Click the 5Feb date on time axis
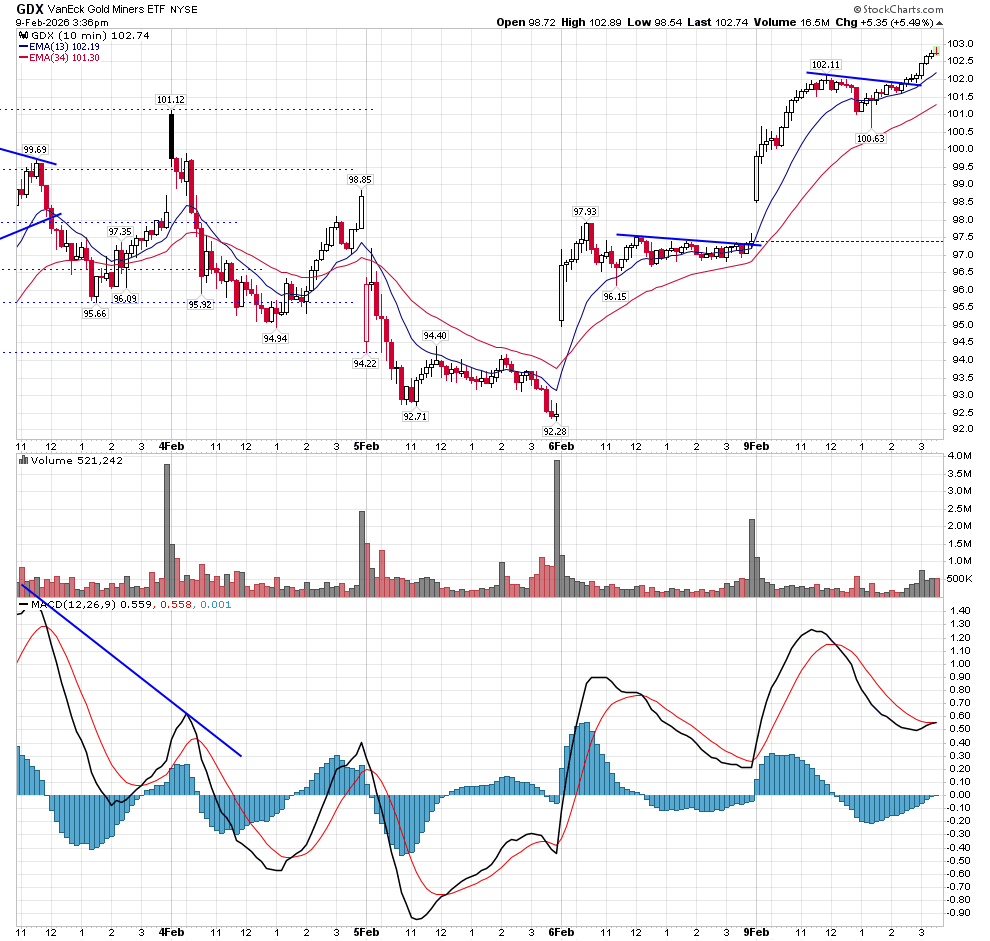The height and width of the screenshot is (941, 990). (366, 445)
